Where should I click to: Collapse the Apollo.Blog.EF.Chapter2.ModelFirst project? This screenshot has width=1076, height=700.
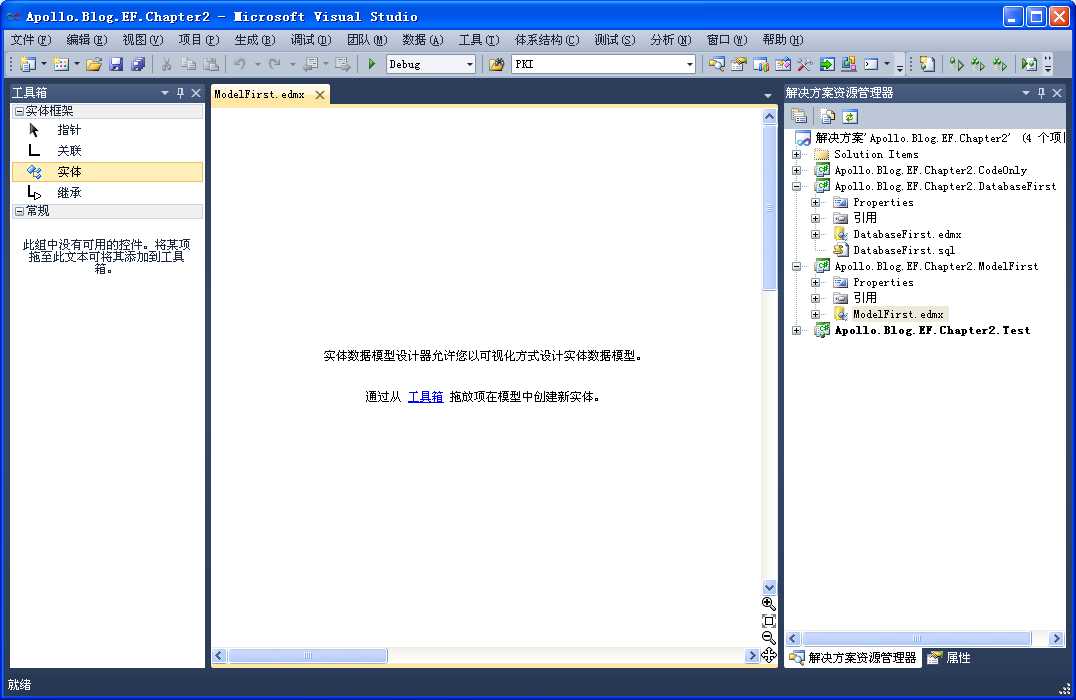point(797,266)
